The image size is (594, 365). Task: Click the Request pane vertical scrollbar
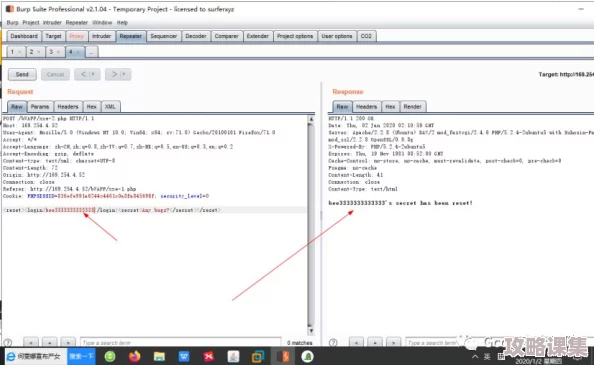click(x=311, y=224)
